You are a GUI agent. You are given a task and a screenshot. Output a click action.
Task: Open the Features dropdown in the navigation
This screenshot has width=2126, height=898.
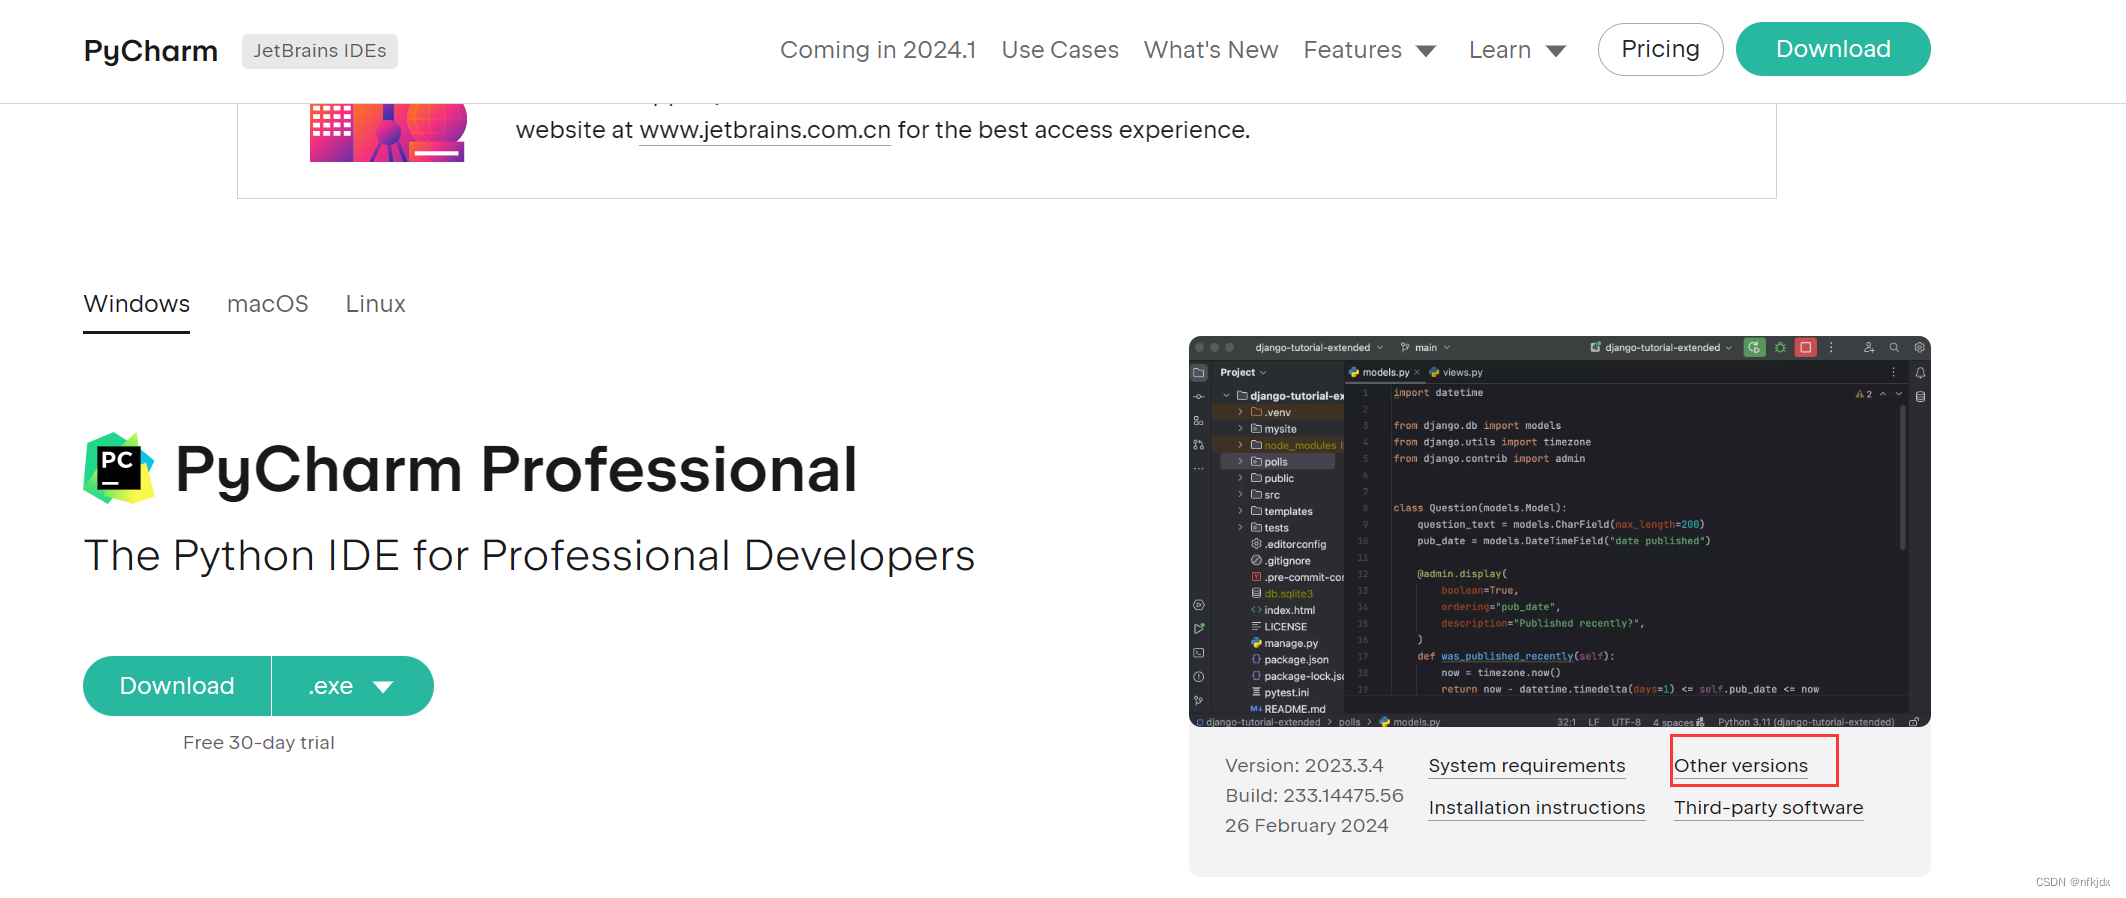click(1369, 50)
